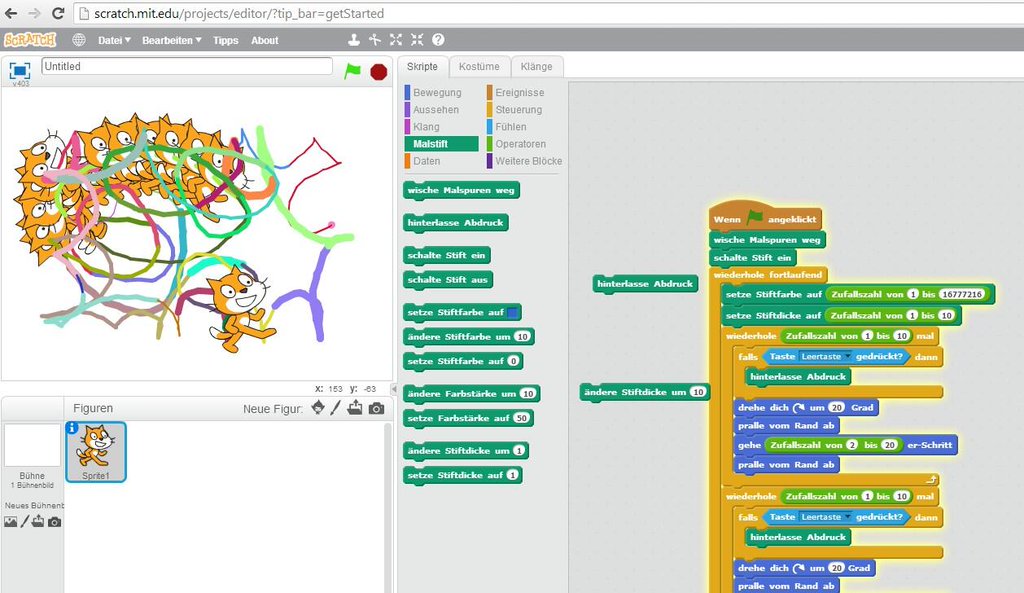The height and width of the screenshot is (593, 1024).
Task: Choose a backdrop from the library
Action: coord(10,522)
